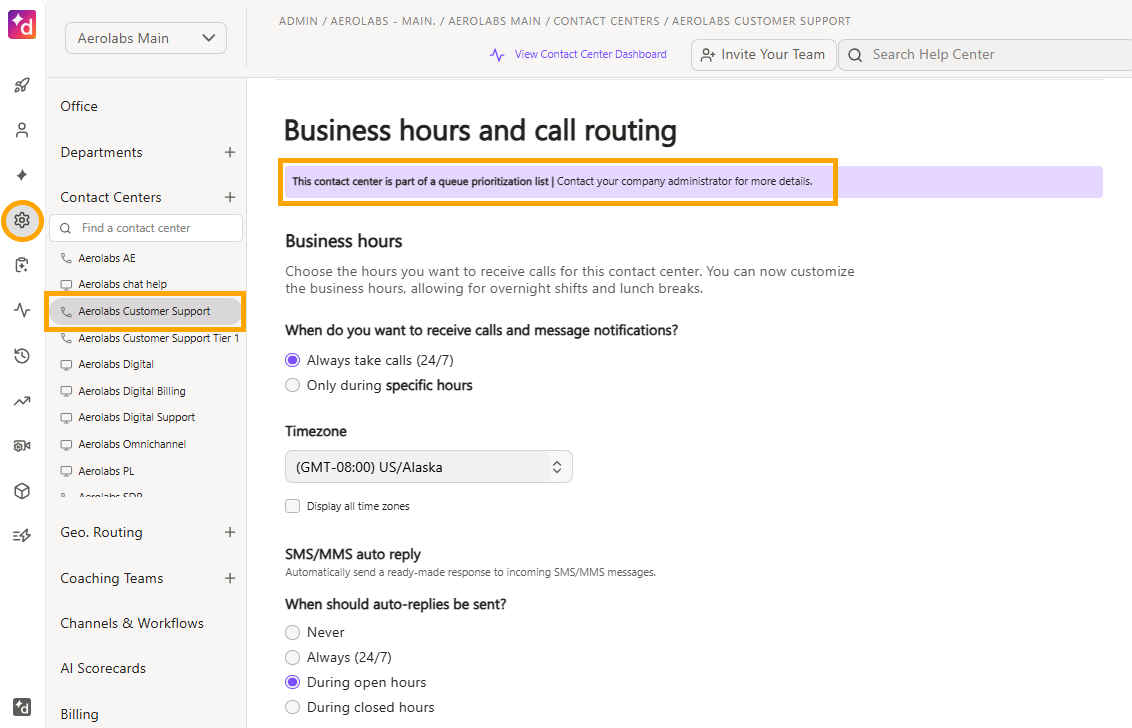Click the add-person icon in Invite Your Team
Image resolution: width=1132 pixels, height=728 pixels.
pyautogui.click(x=708, y=55)
